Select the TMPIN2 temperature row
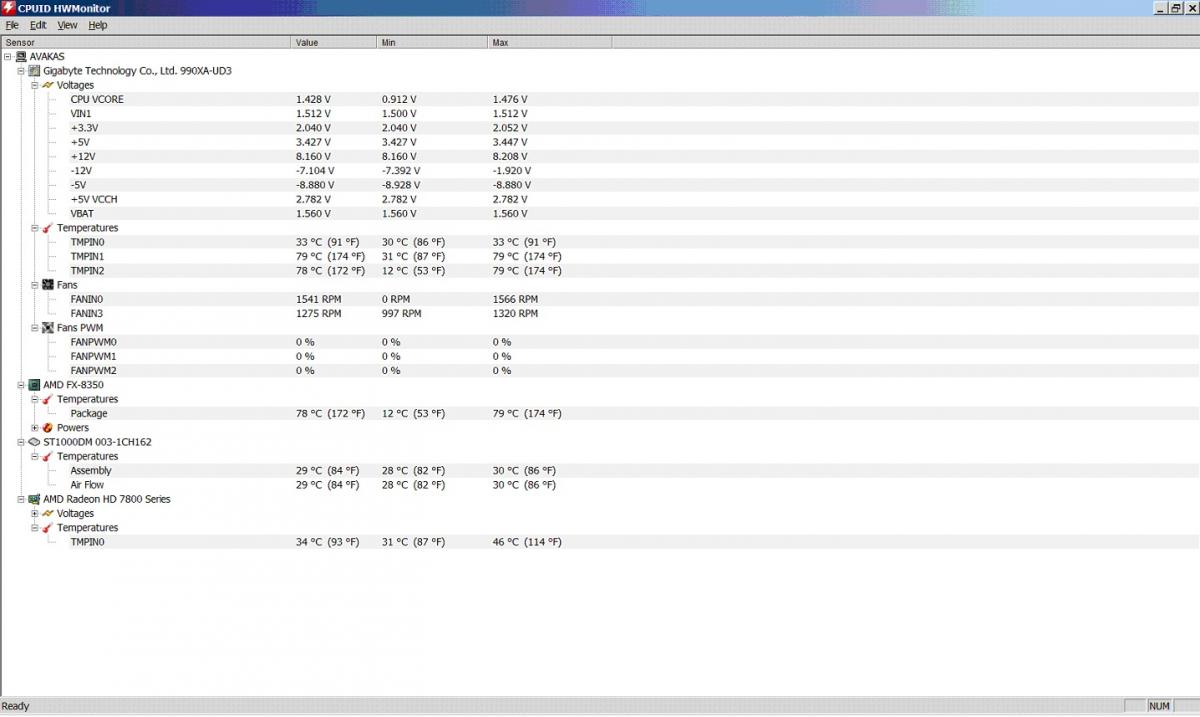Screen dimensions: 1200x717 [x=600, y=271]
